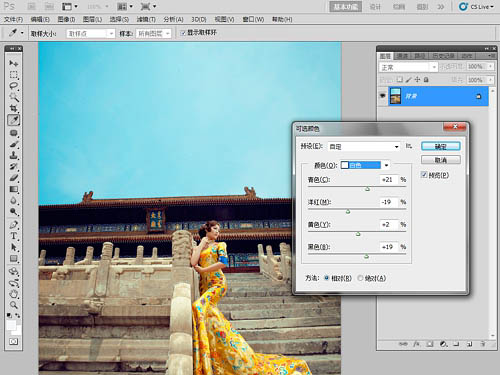Click the create new layer icon
500x375 pixels.
tap(470, 344)
